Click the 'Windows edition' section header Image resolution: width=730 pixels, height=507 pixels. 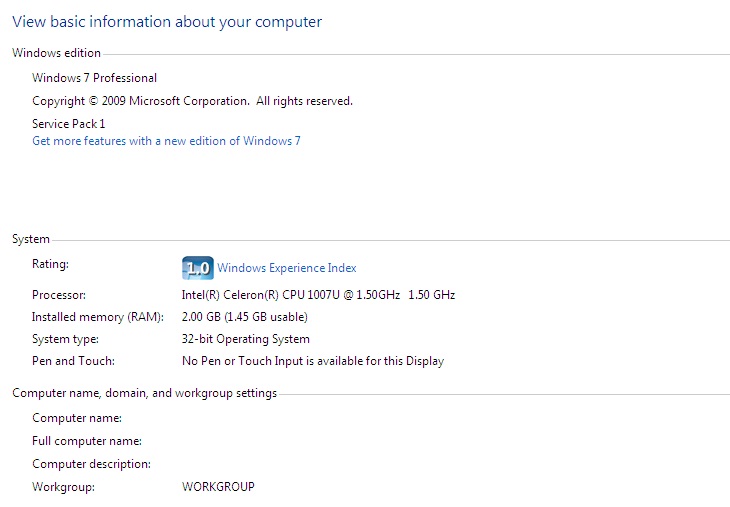56,53
